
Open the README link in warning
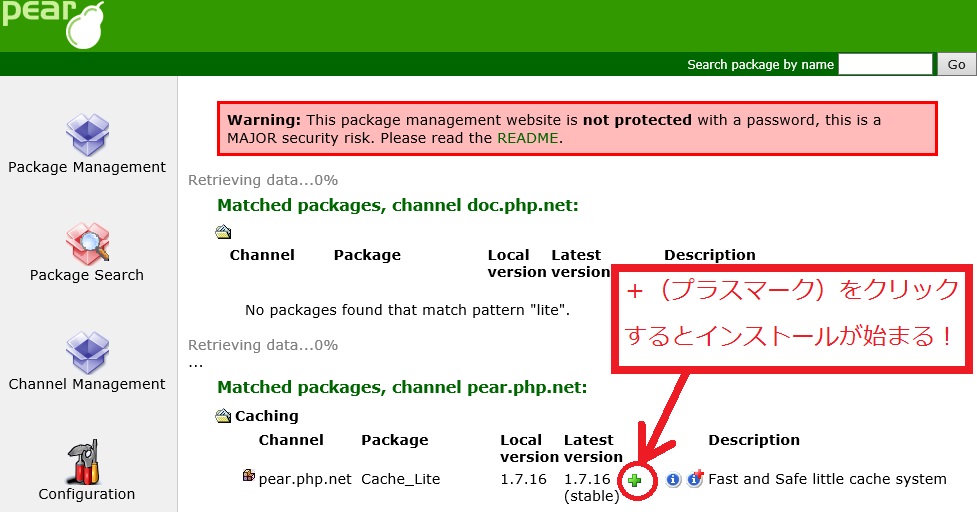click(x=527, y=138)
